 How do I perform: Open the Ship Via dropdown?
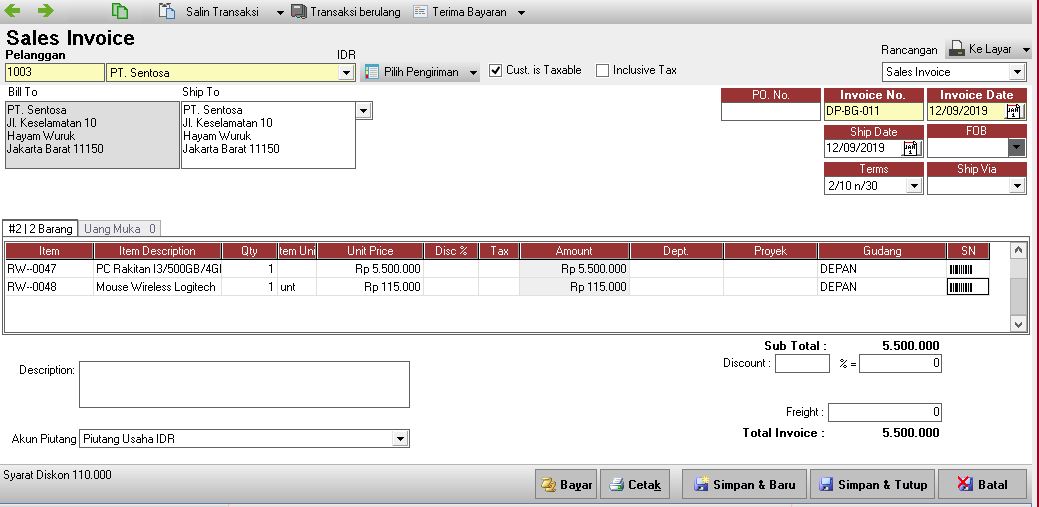click(x=1018, y=186)
